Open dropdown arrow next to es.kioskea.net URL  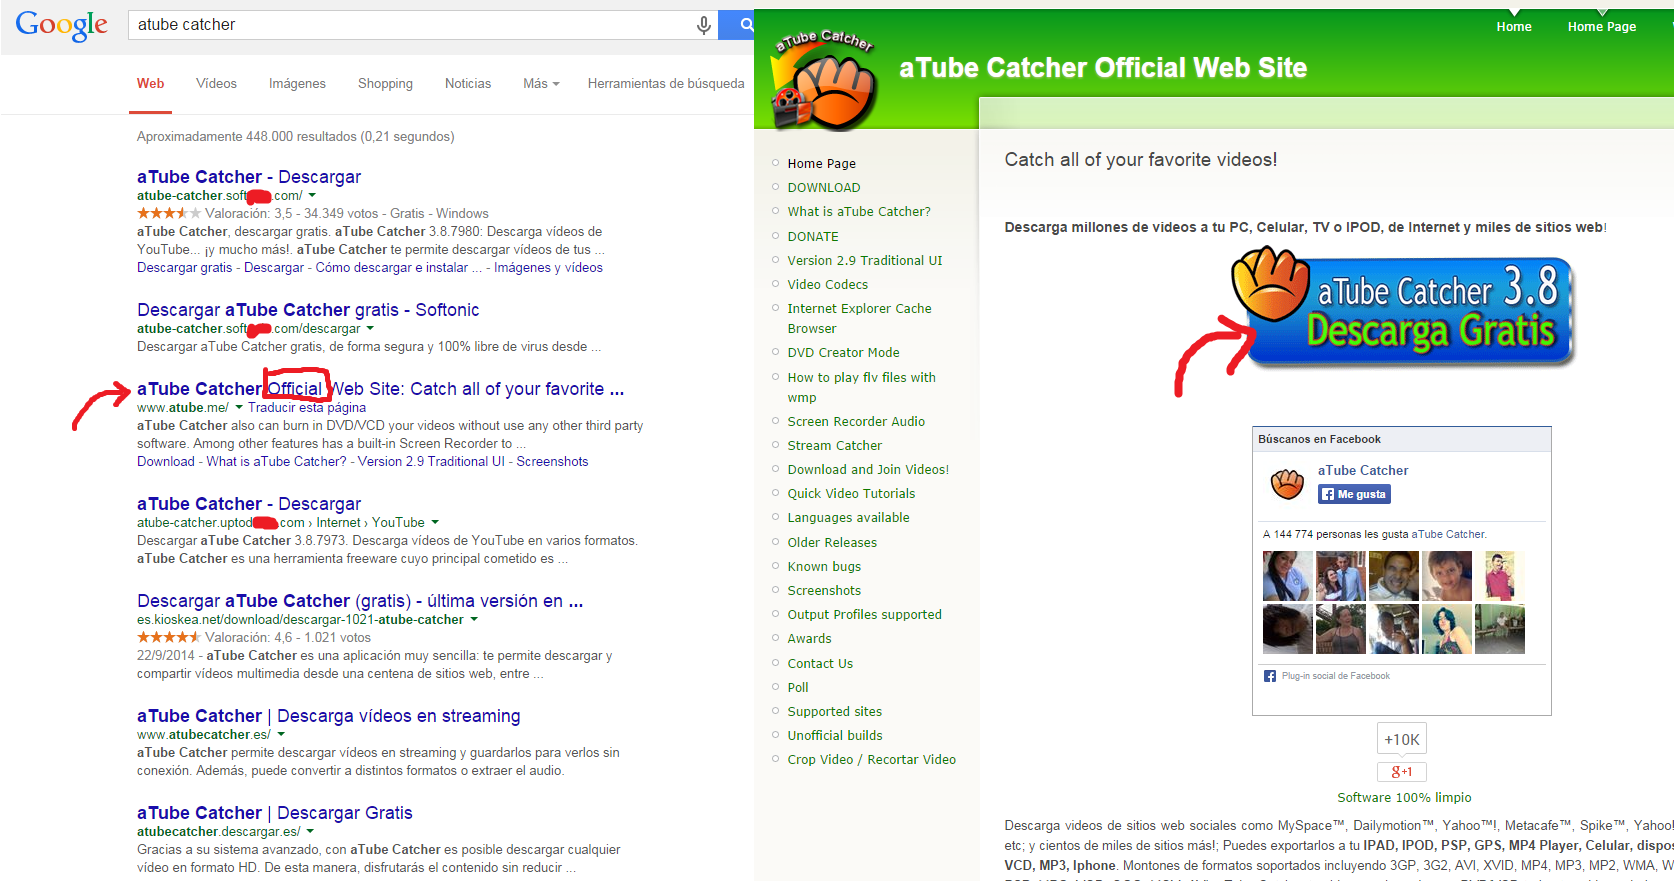[x=474, y=620]
